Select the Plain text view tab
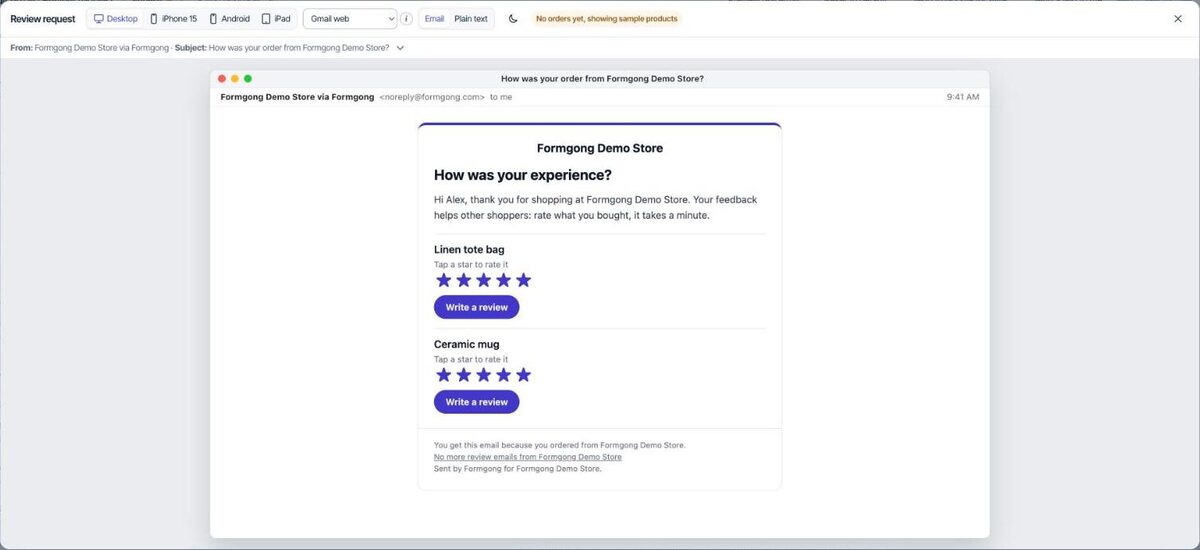 coord(471,19)
